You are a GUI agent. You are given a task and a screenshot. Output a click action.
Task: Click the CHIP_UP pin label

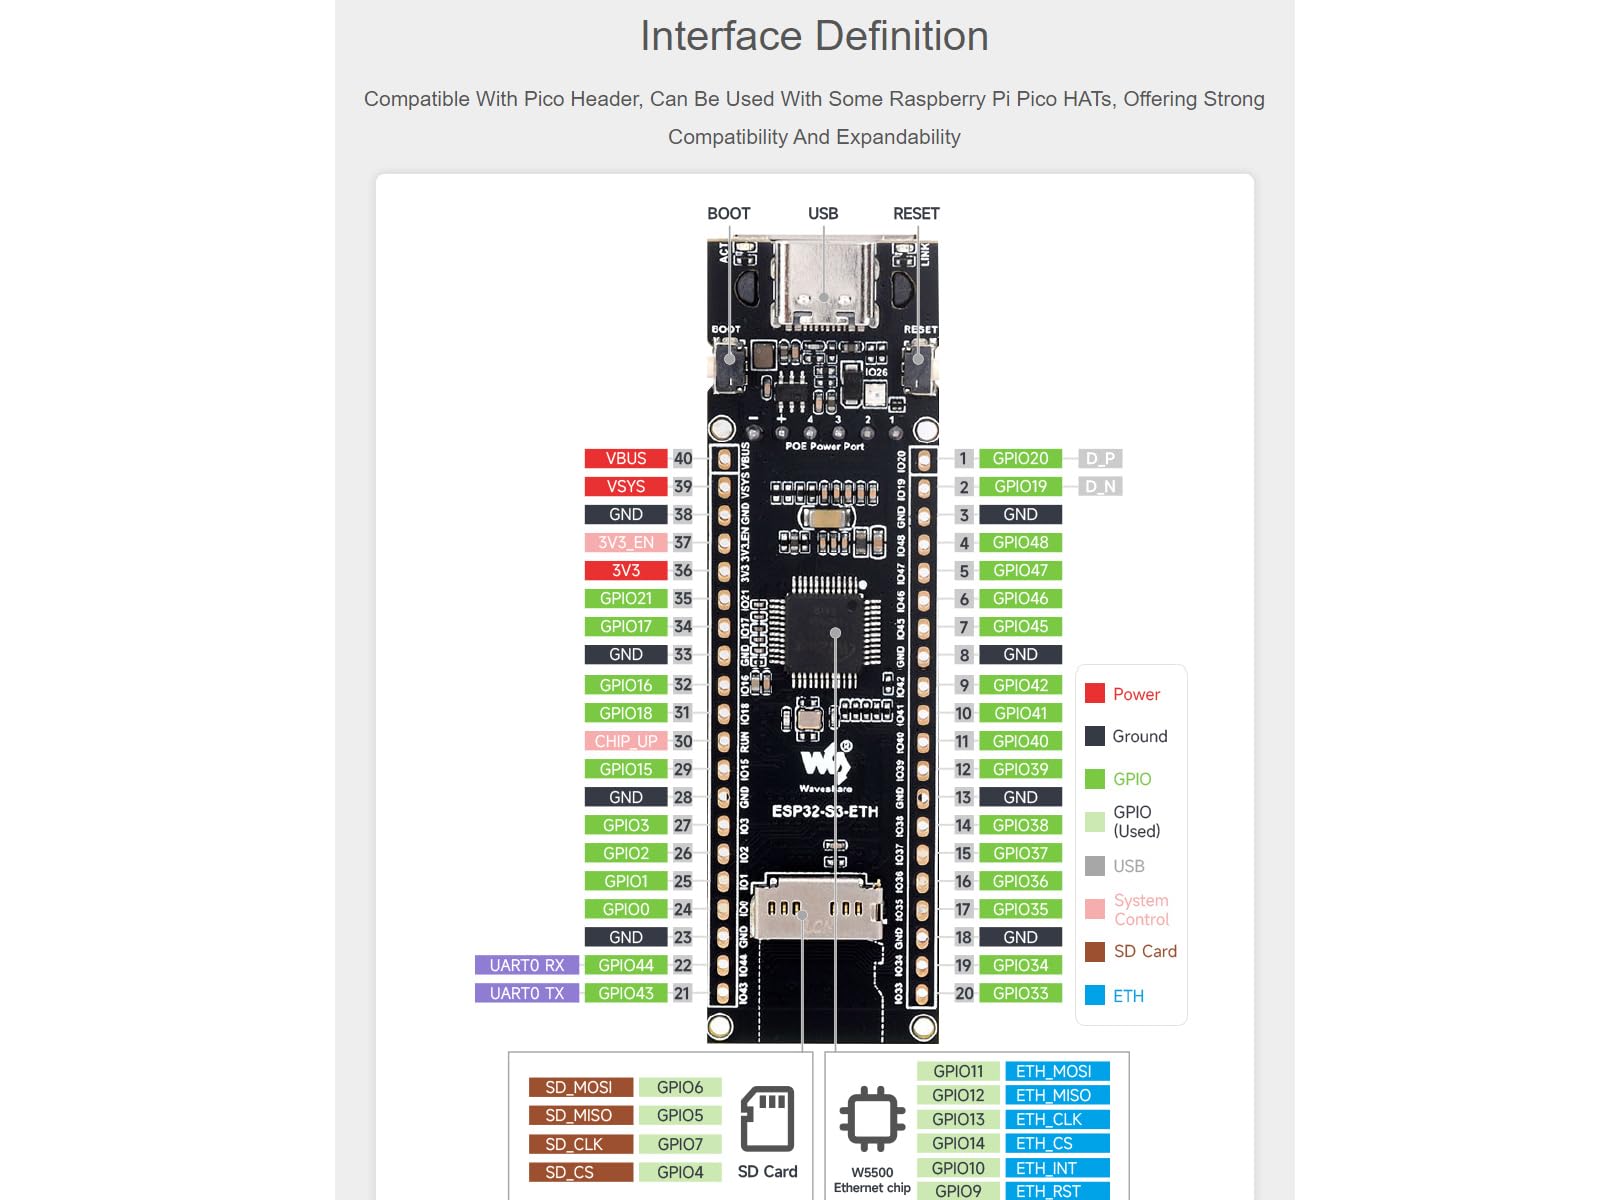[625, 741]
